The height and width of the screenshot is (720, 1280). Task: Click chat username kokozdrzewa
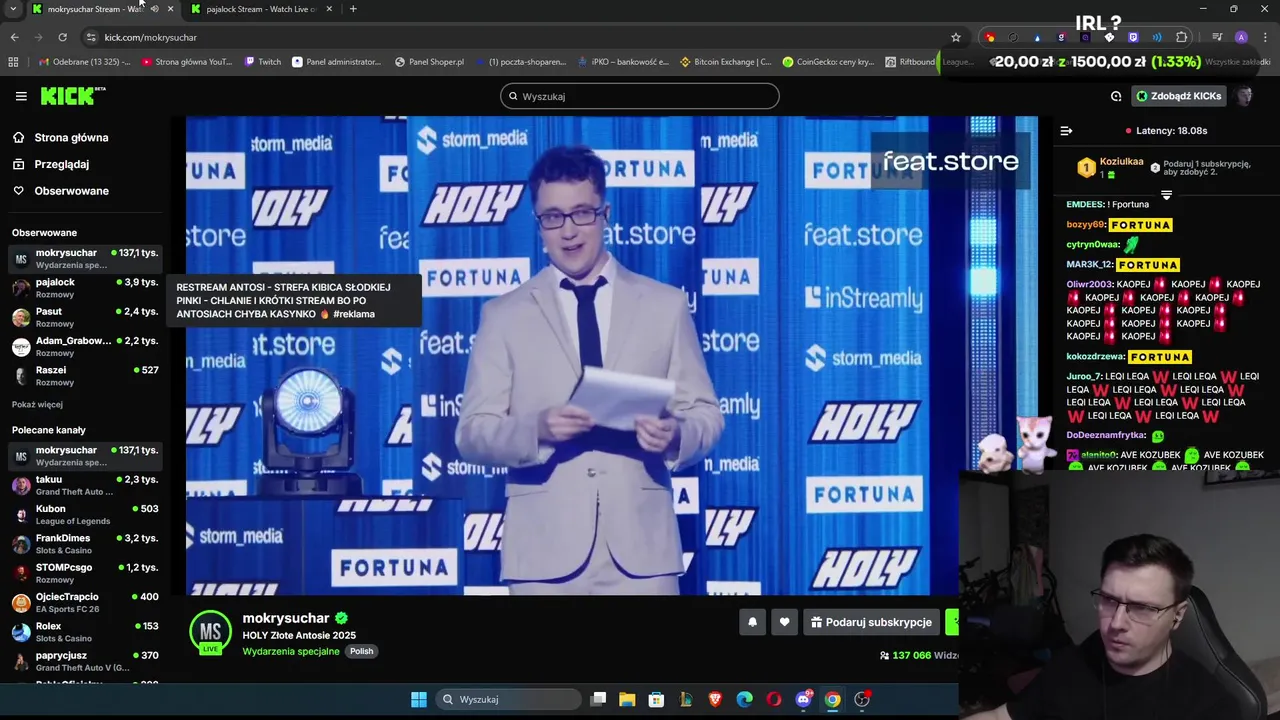pyautogui.click(x=1096, y=357)
